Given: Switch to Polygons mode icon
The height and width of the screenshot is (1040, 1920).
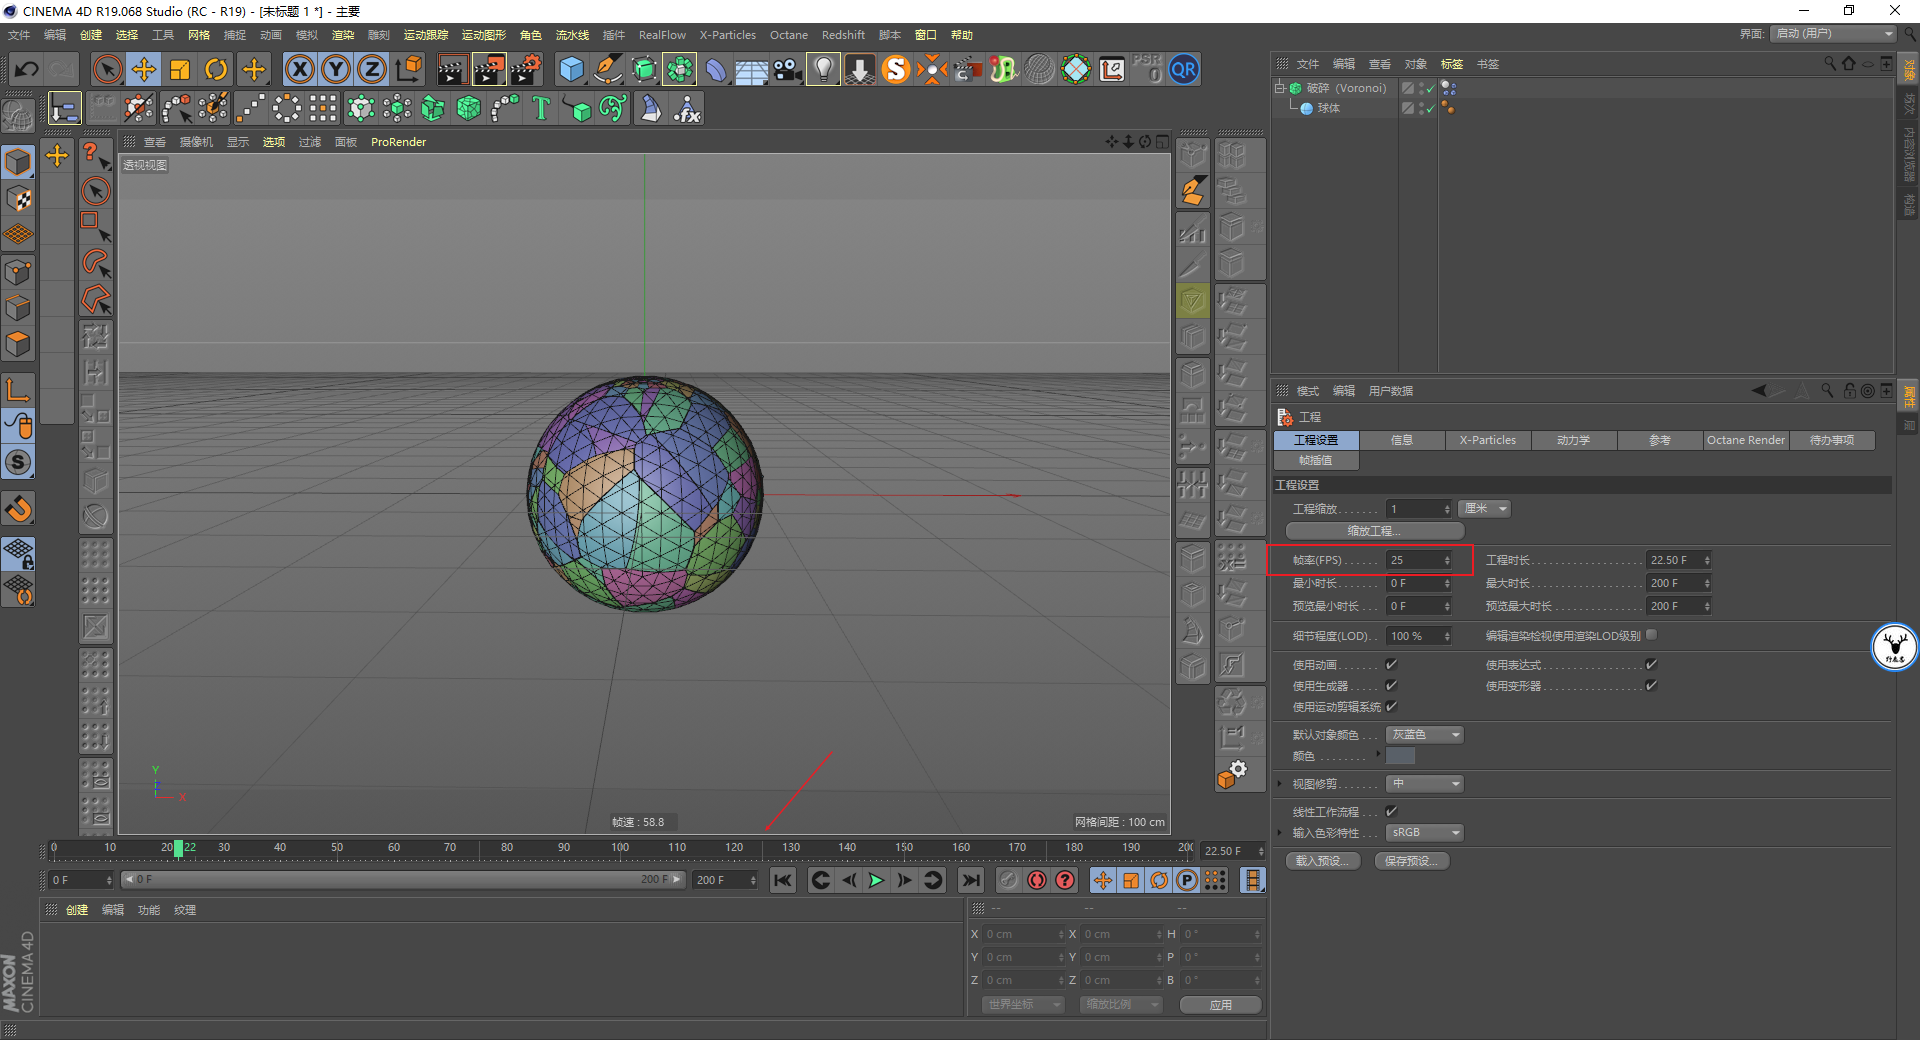Looking at the screenshot, I should [x=18, y=344].
